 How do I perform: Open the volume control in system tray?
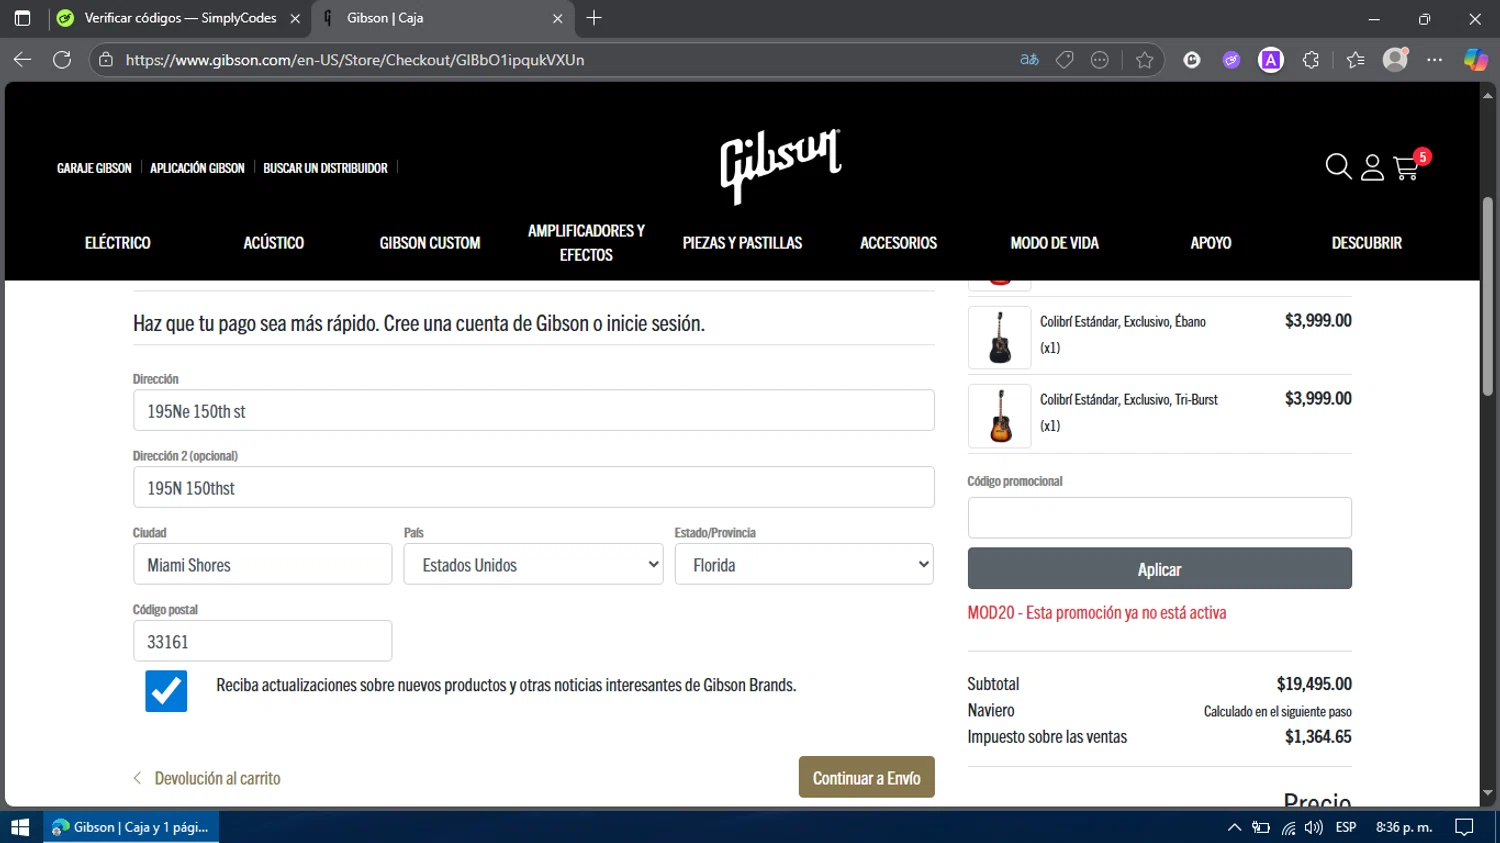(1314, 827)
